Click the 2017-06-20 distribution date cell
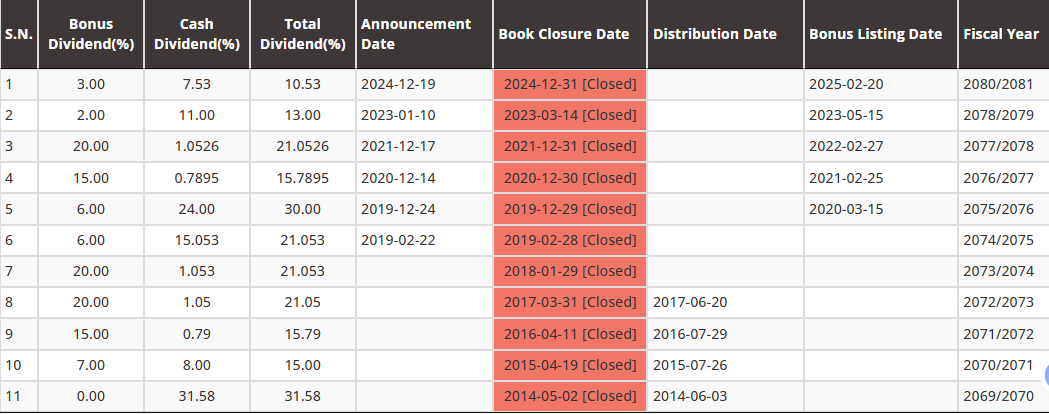 coord(691,302)
